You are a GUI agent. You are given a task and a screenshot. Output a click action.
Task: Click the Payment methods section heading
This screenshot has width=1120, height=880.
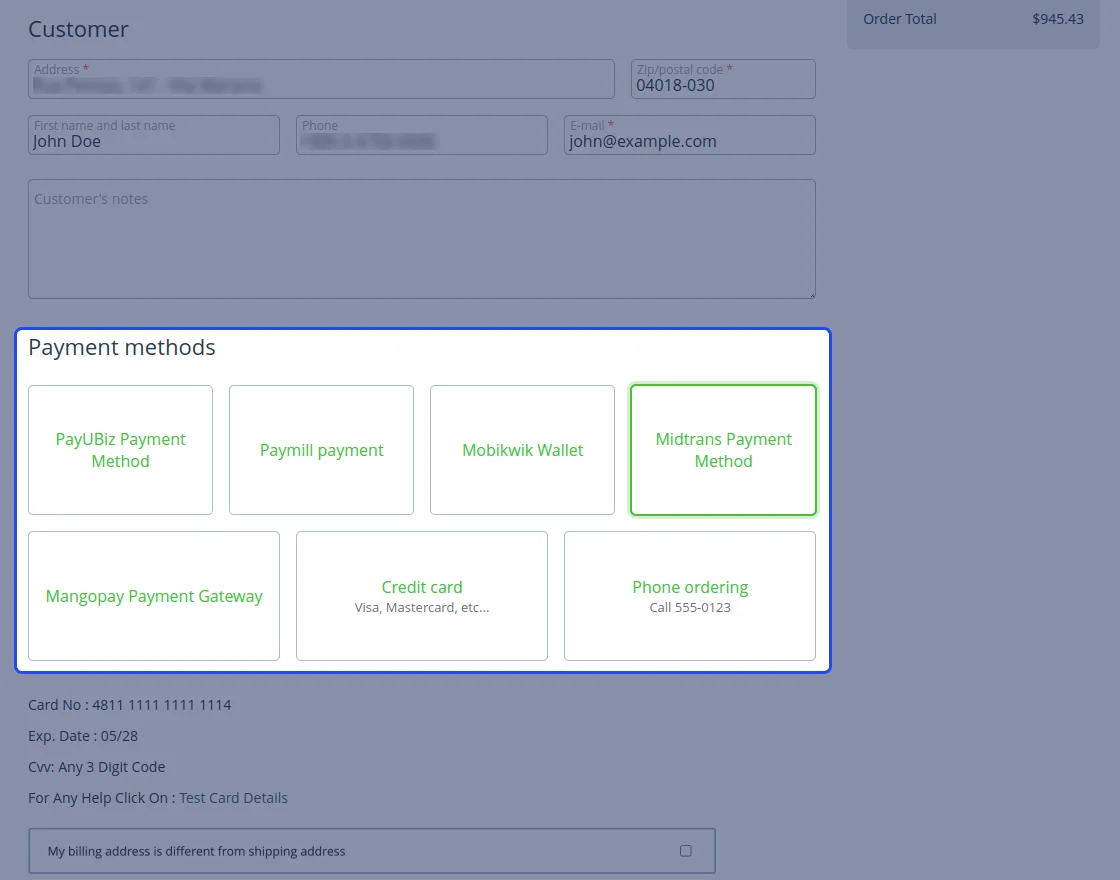tap(122, 348)
